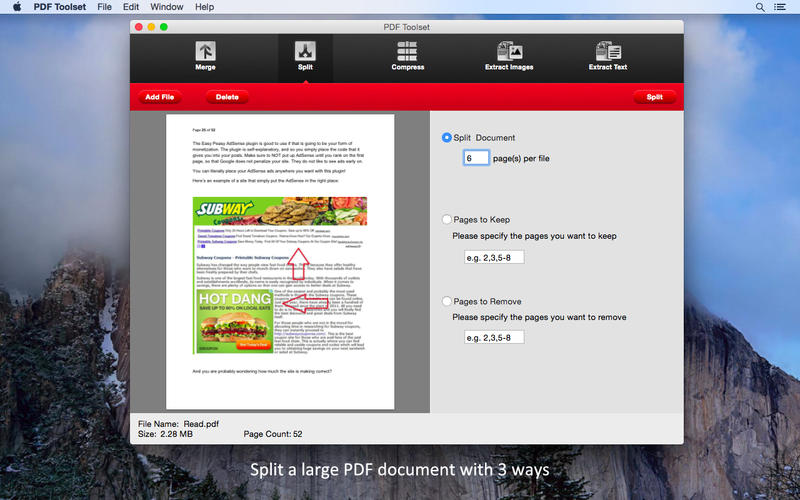Open the PDF Toolset application menu
This screenshot has width=800, height=500.
point(60,7)
